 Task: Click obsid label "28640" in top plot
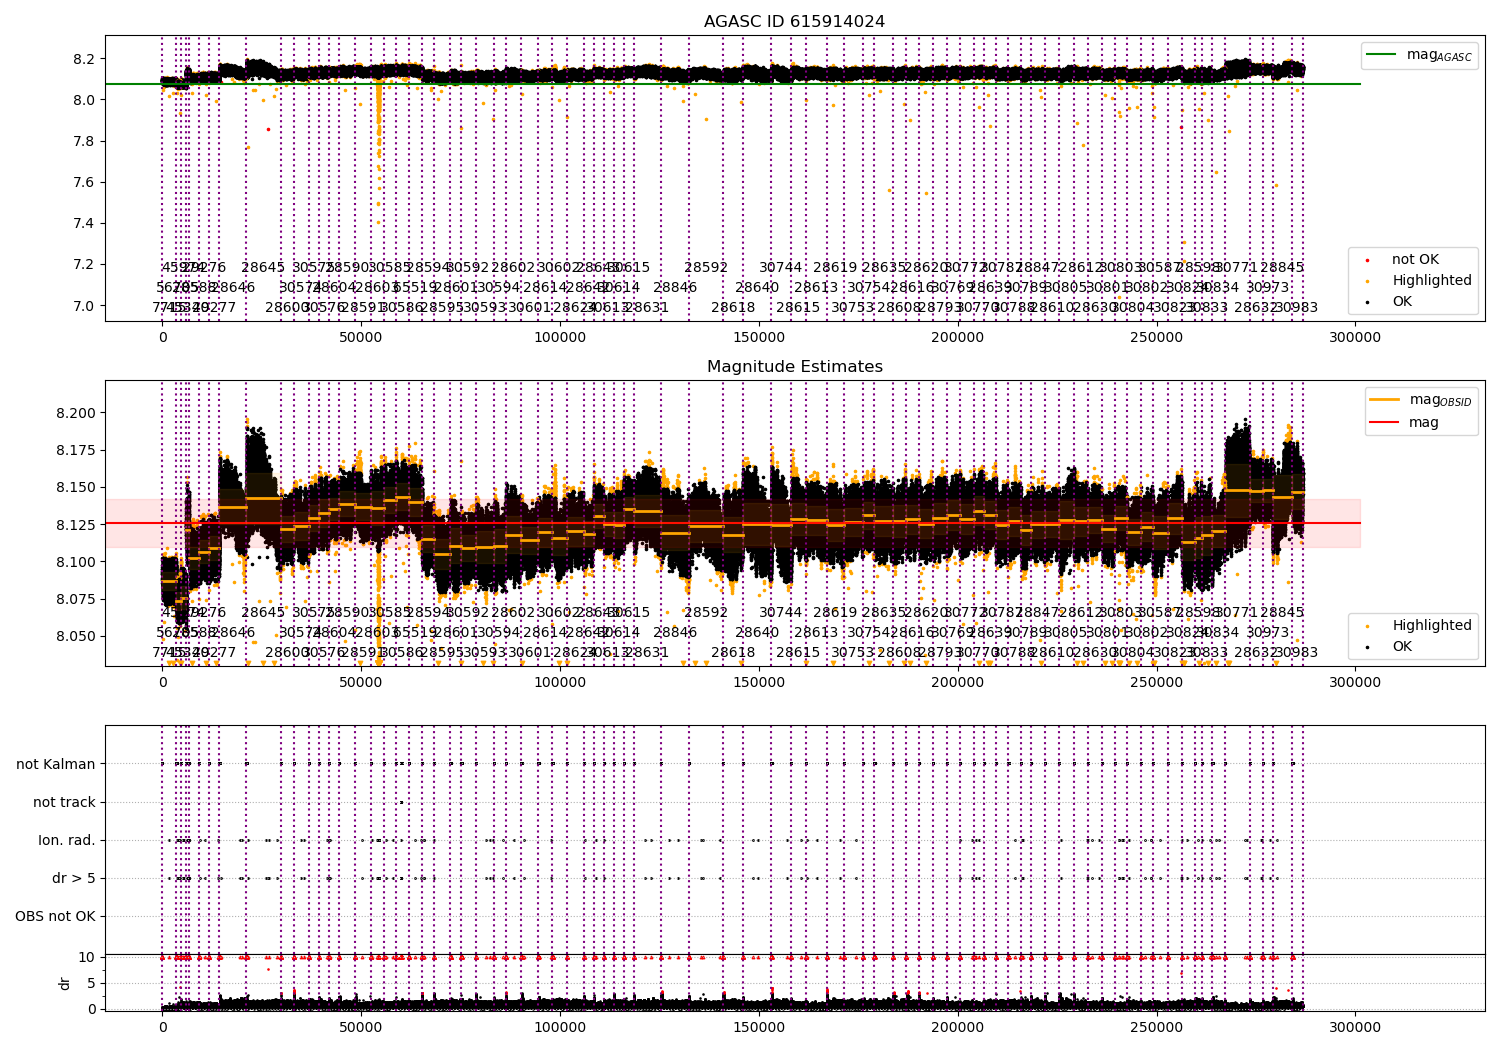pyautogui.click(x=757, y=288)
